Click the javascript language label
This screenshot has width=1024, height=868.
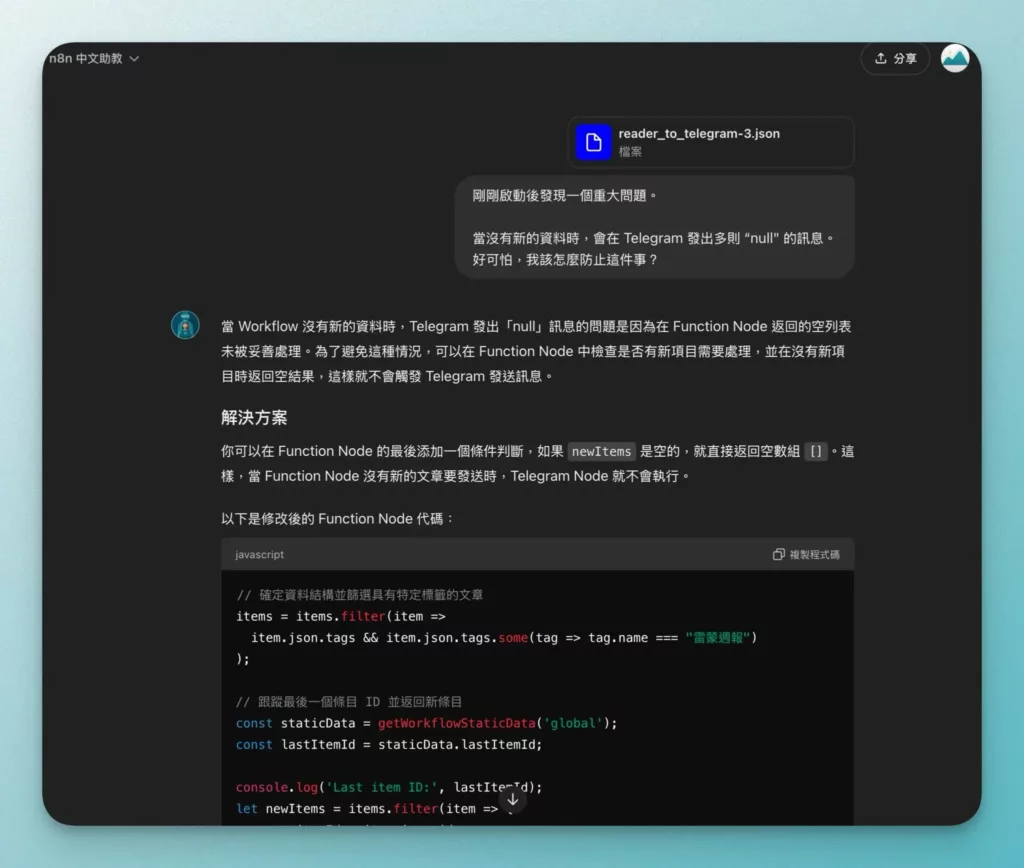tap(259, 555)
